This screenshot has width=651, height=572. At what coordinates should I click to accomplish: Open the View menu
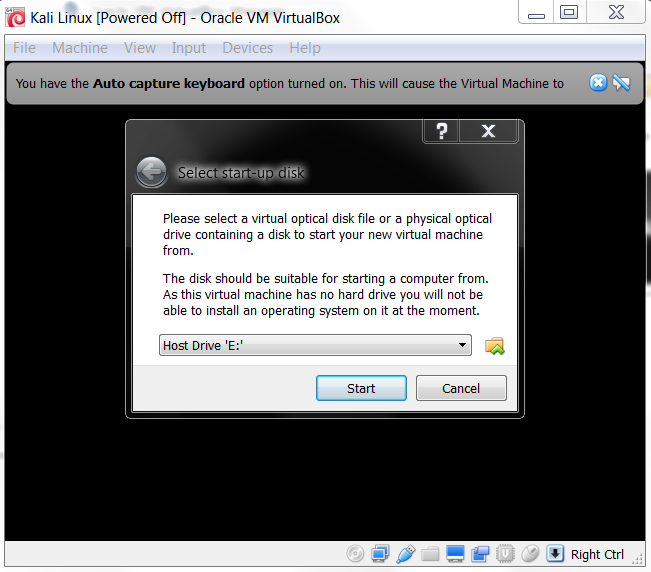click(x=140, y=48)
